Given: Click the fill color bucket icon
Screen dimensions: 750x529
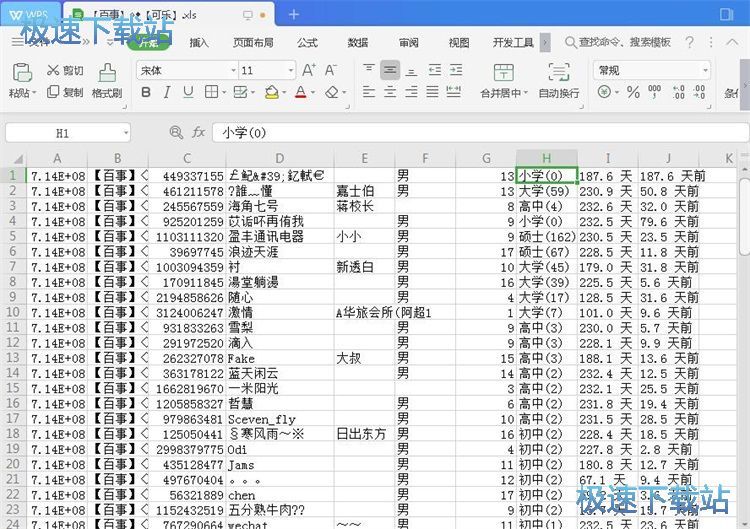Looking at the screenshot, I should [x=272, y=92].
